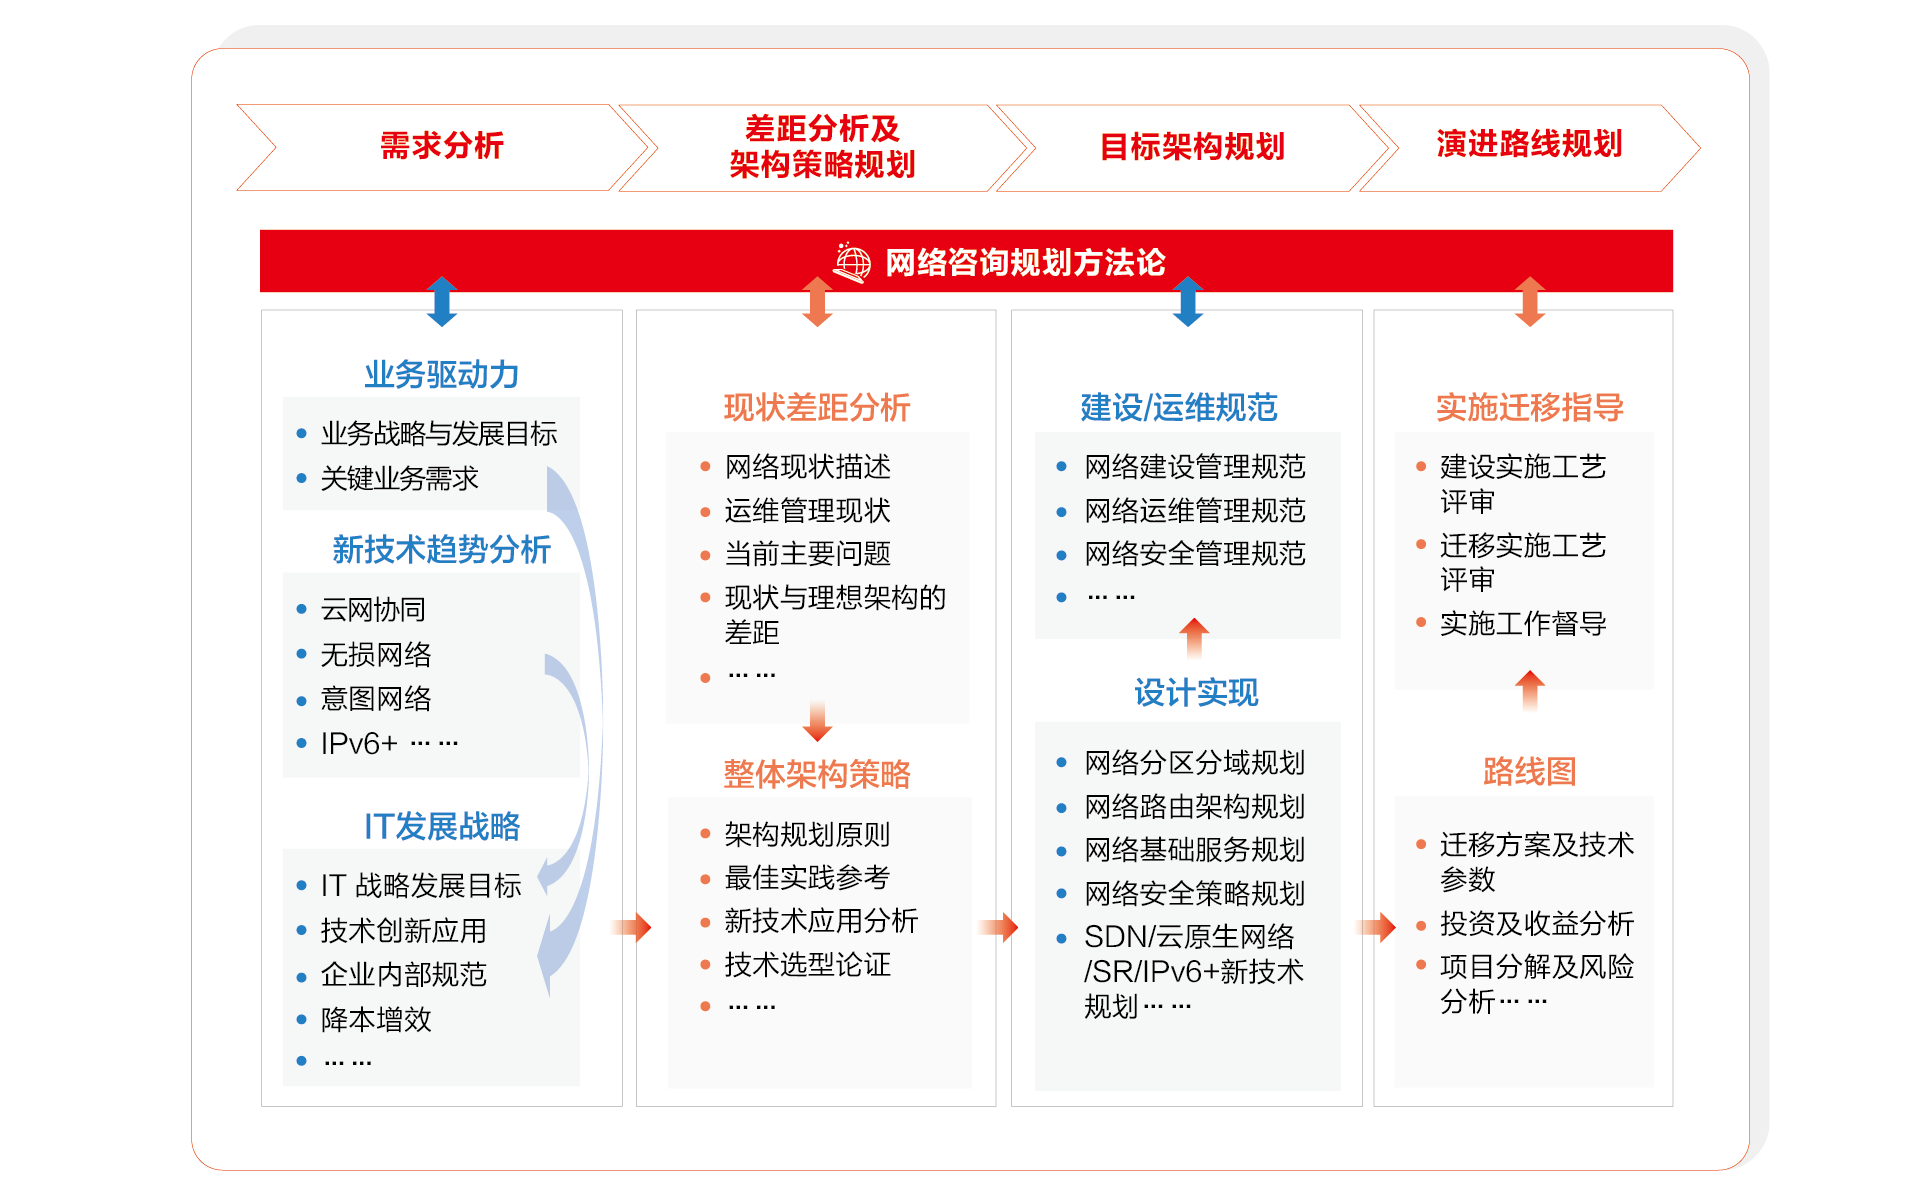Click the 路线图 heading
This screenshot has height=1200, width=1932.
pyautogui.click(x=1529, y=772)
